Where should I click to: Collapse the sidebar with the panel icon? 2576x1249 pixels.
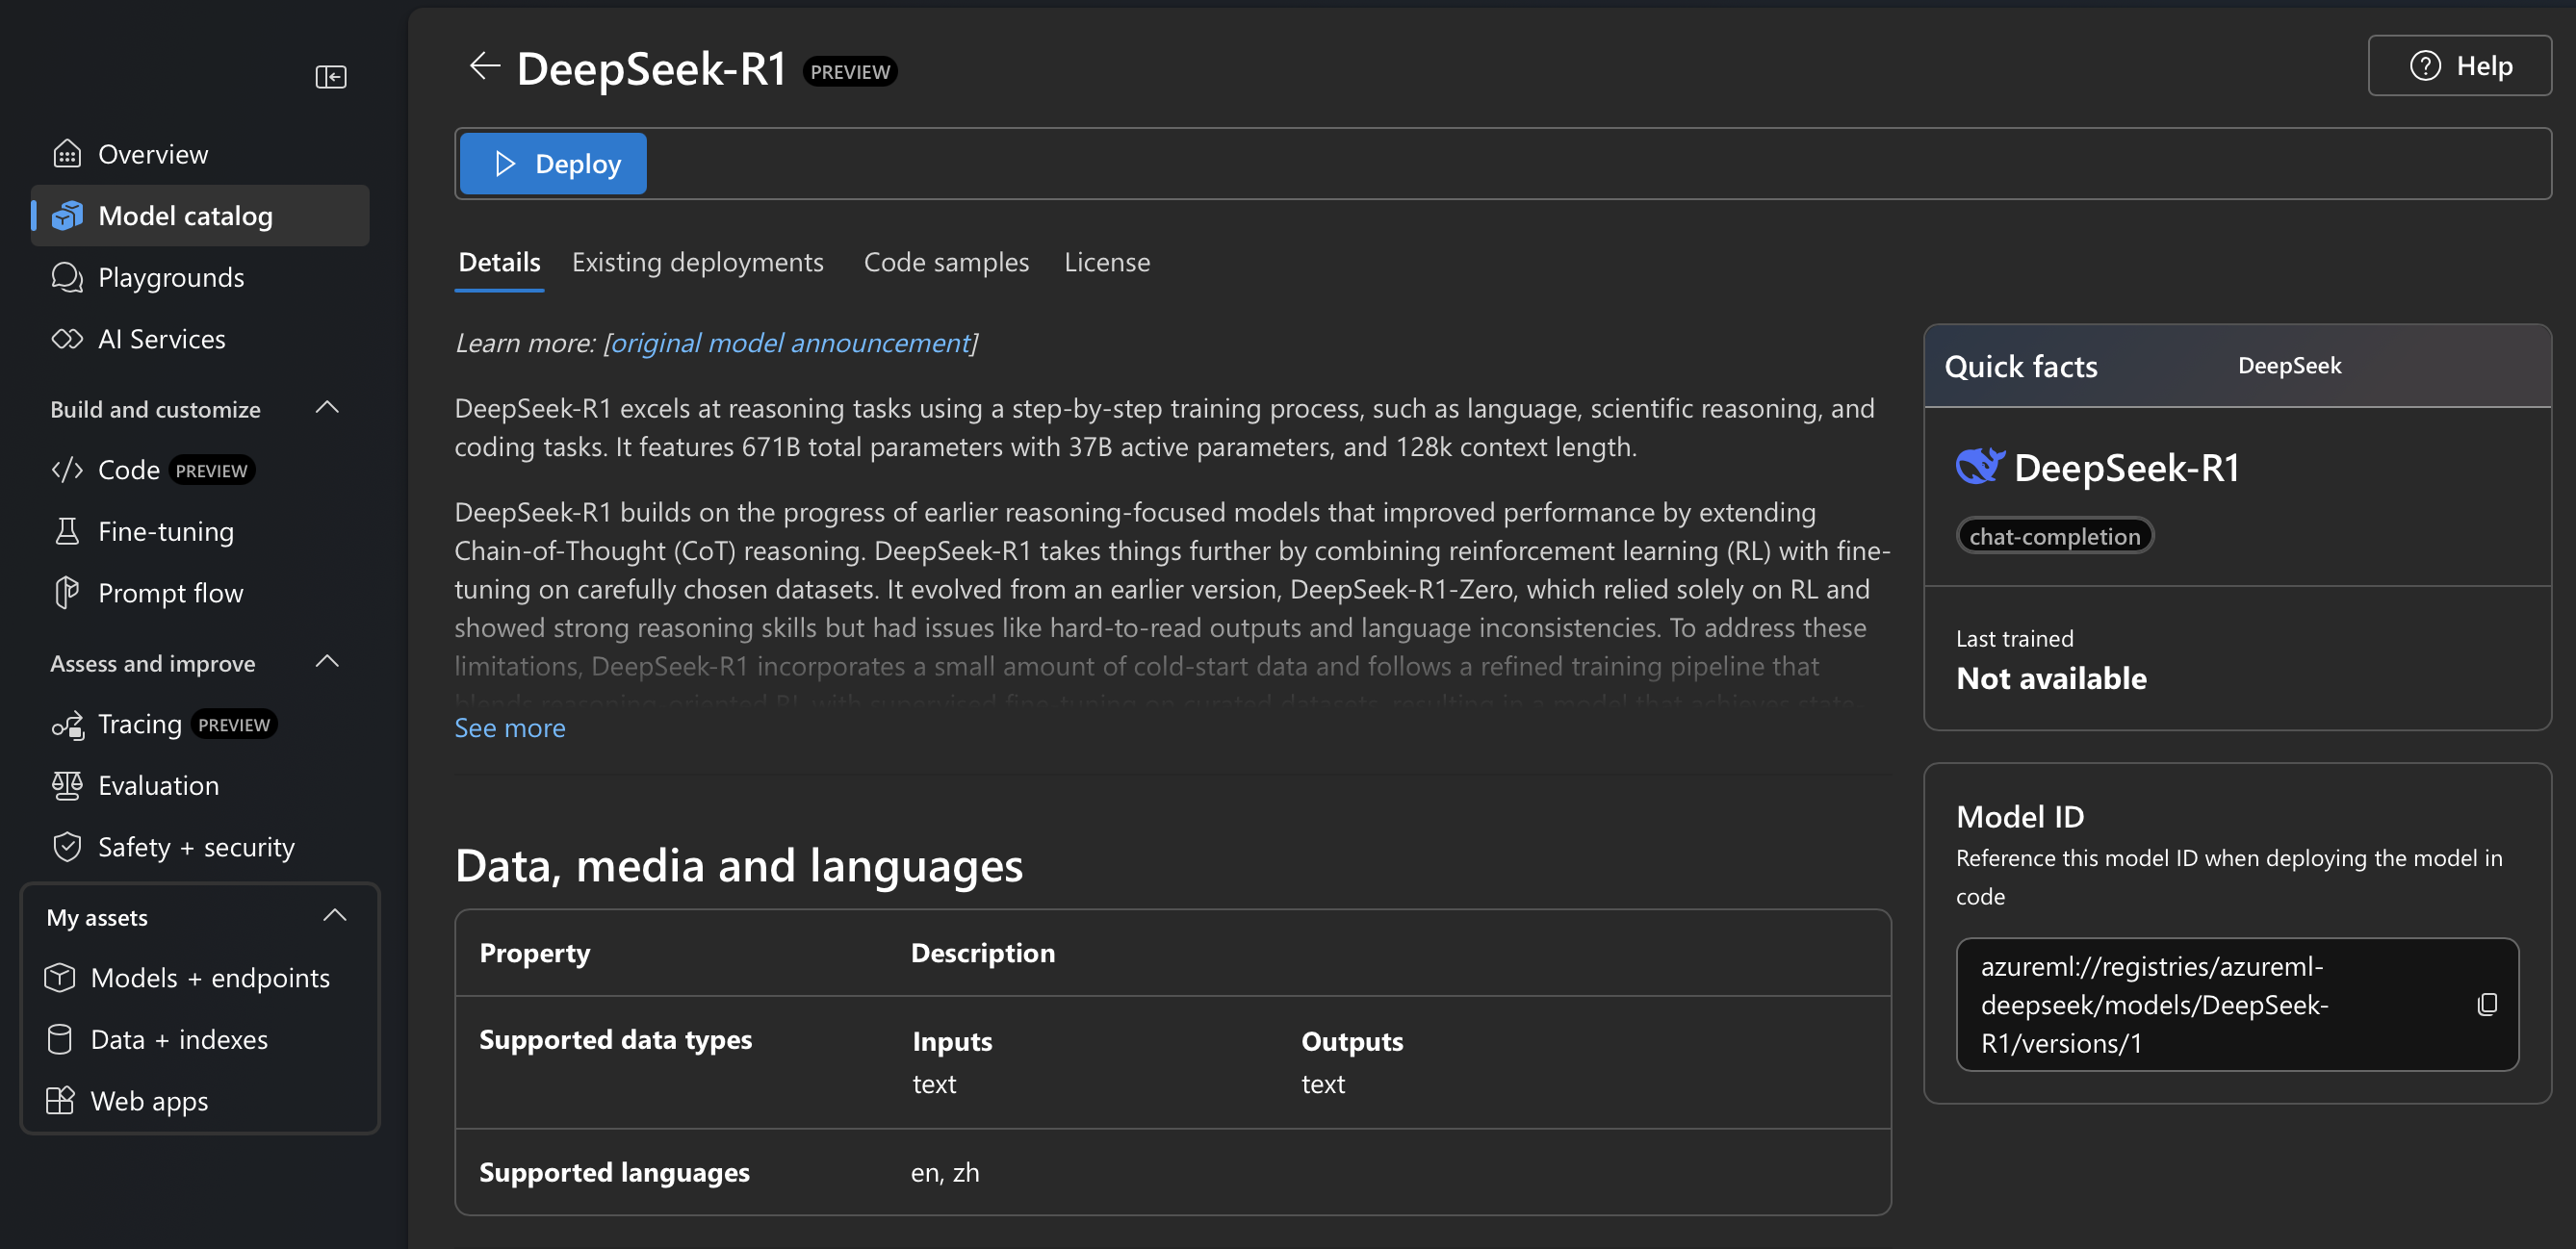[x=331, y=76]
